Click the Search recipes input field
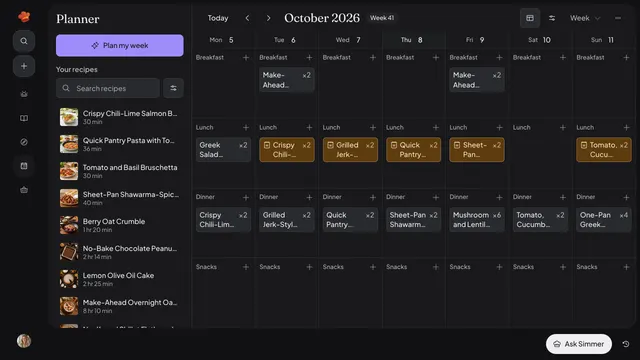The image size is (640, 360). (108, 88)
